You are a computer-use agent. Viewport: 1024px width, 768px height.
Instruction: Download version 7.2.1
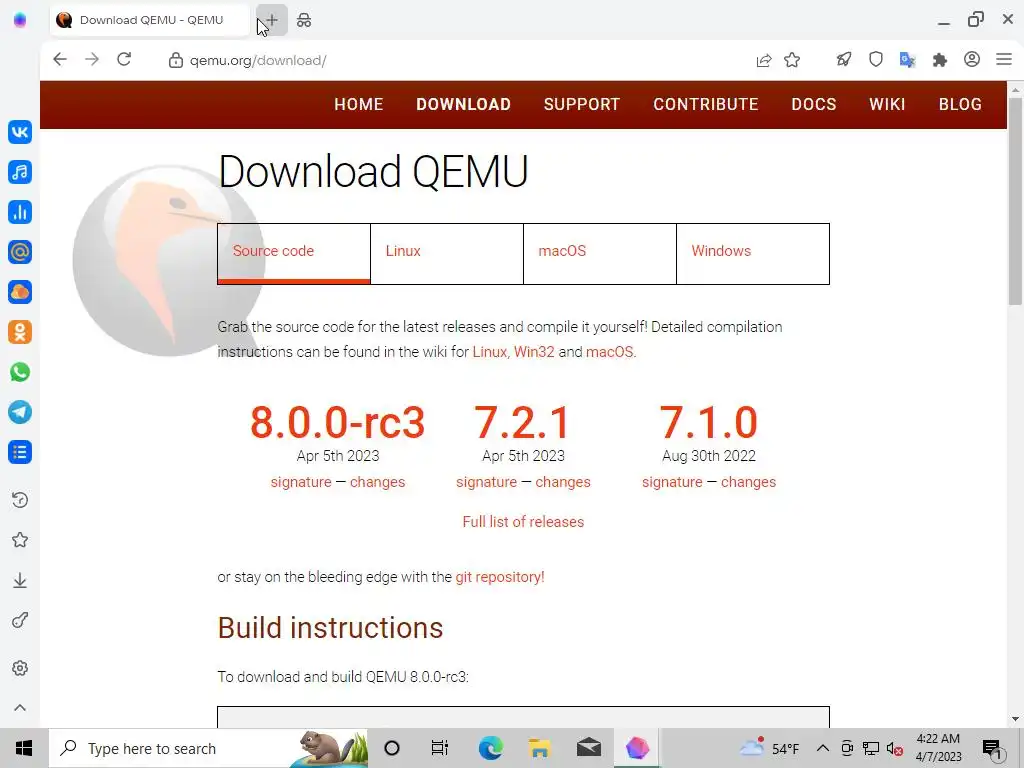pyautogui.click(x=523, y=423)
